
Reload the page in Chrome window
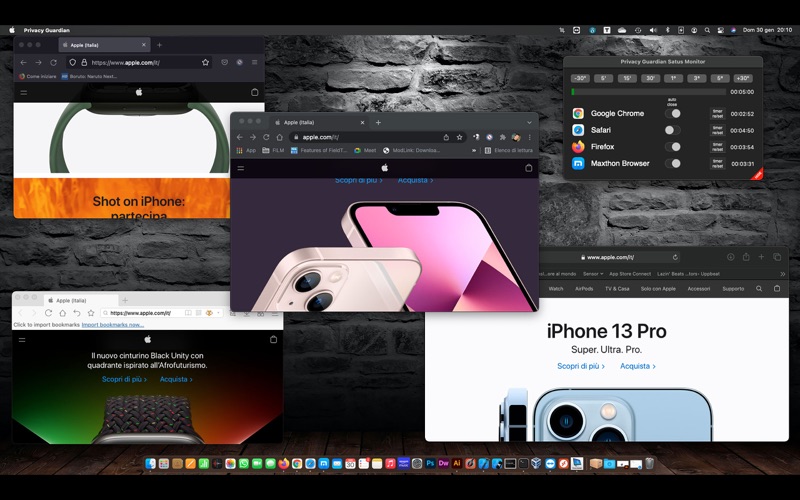(x=266, y=137)
